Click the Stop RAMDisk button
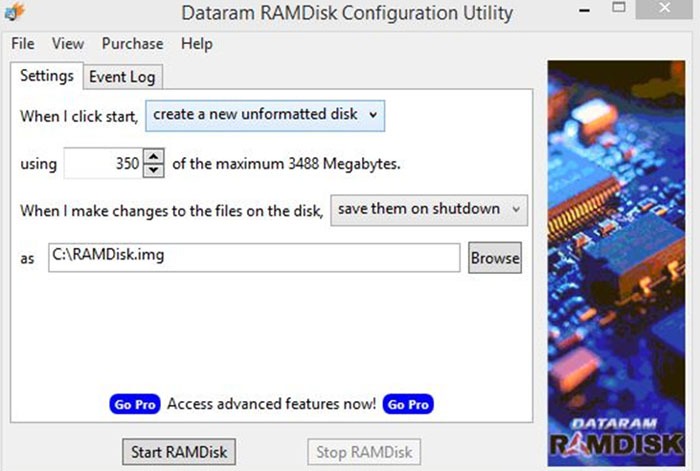This screenshot has width=700, height=471. click(364, 452)
